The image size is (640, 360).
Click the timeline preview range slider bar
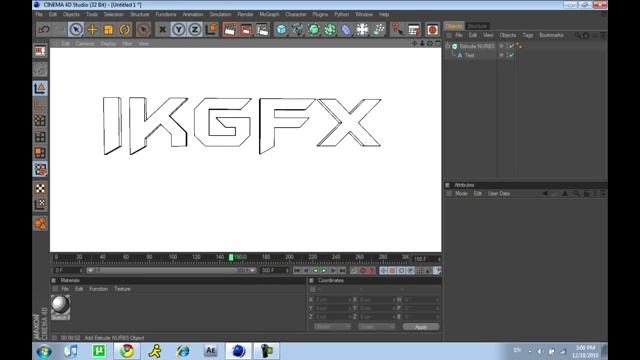tap(172, 270)
